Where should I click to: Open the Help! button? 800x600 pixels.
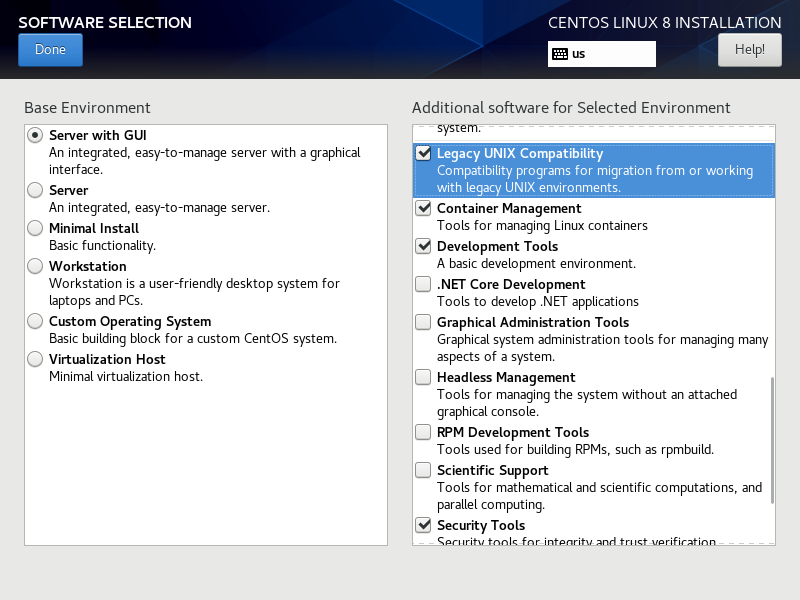pyautogui.click(x=749, y=50)
